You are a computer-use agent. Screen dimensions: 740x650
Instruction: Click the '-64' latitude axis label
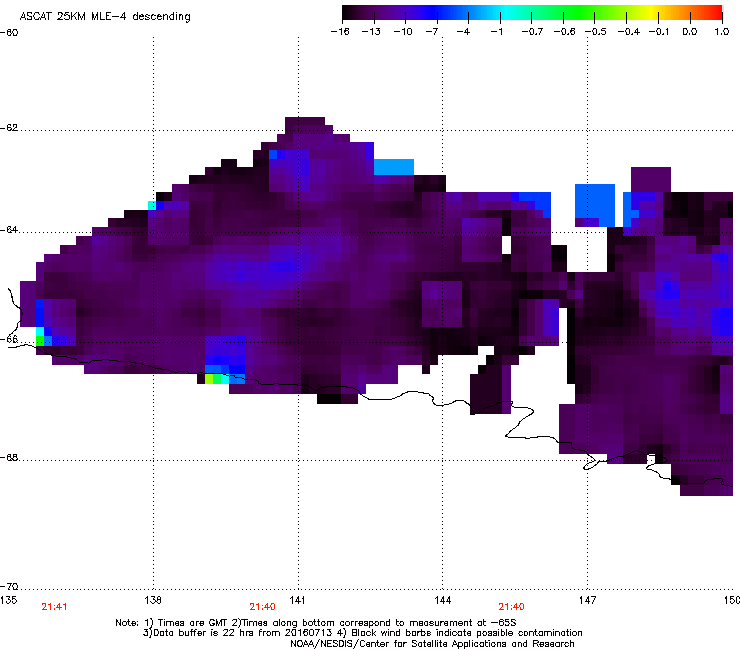tap(9, 230)
